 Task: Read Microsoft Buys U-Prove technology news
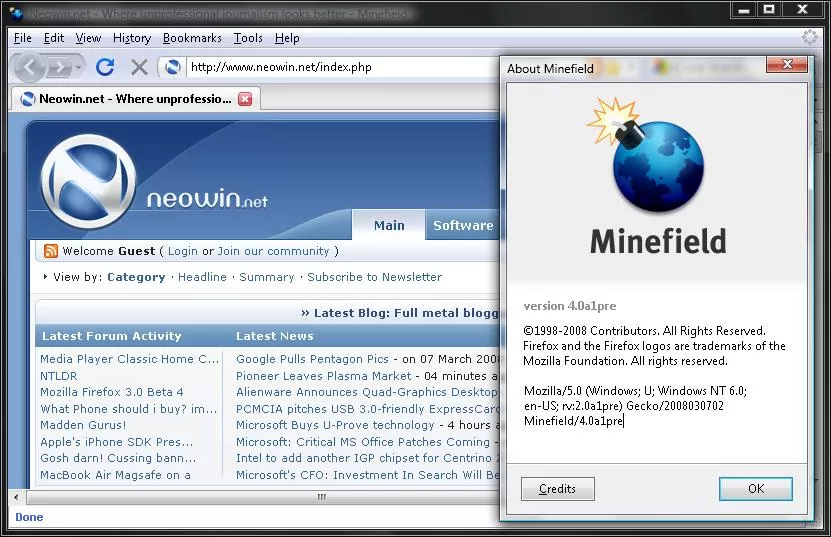[x=335, y=425]
